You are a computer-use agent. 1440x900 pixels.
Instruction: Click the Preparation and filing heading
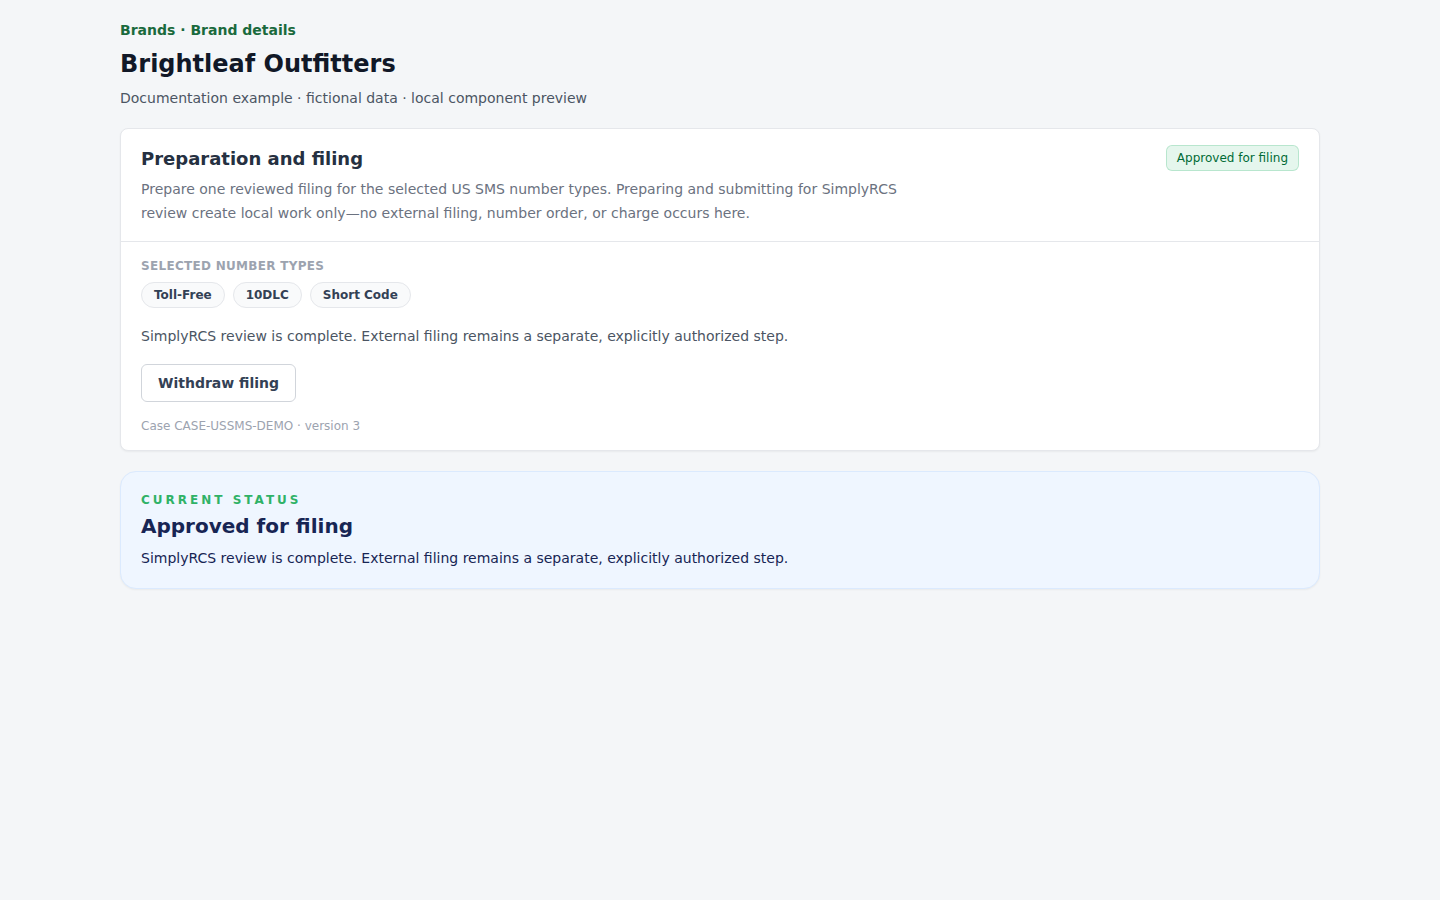pyautogui.click(x=252, y=159)
